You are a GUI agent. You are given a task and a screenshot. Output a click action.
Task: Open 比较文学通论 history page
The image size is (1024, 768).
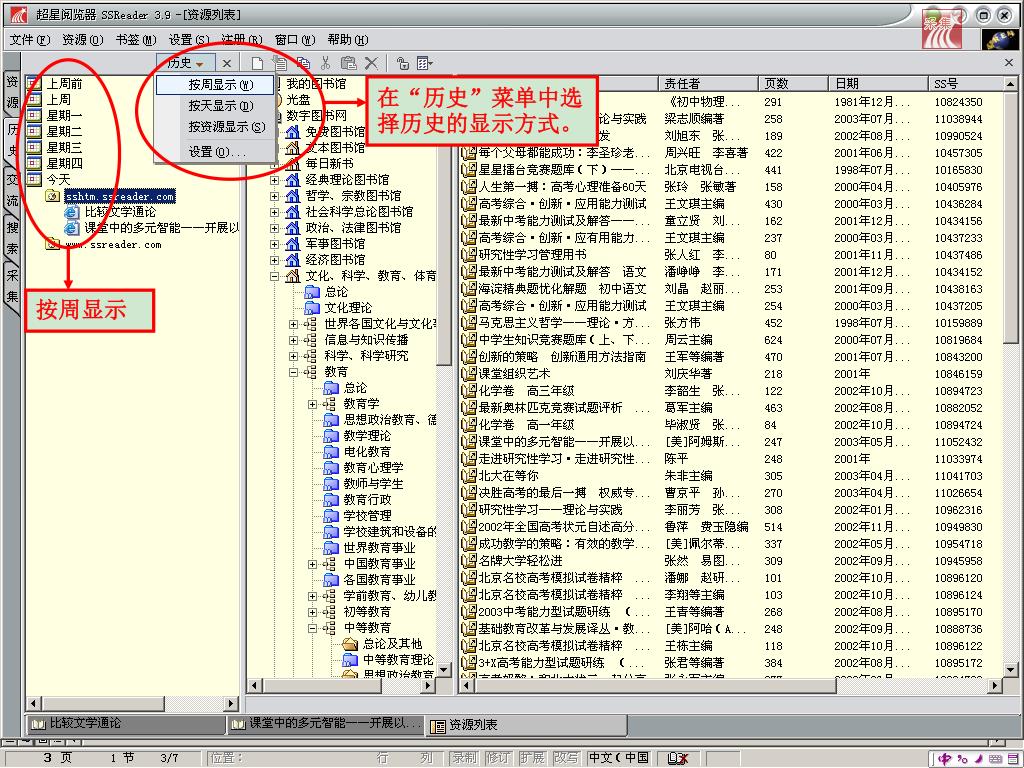click(x=120, y=212)
